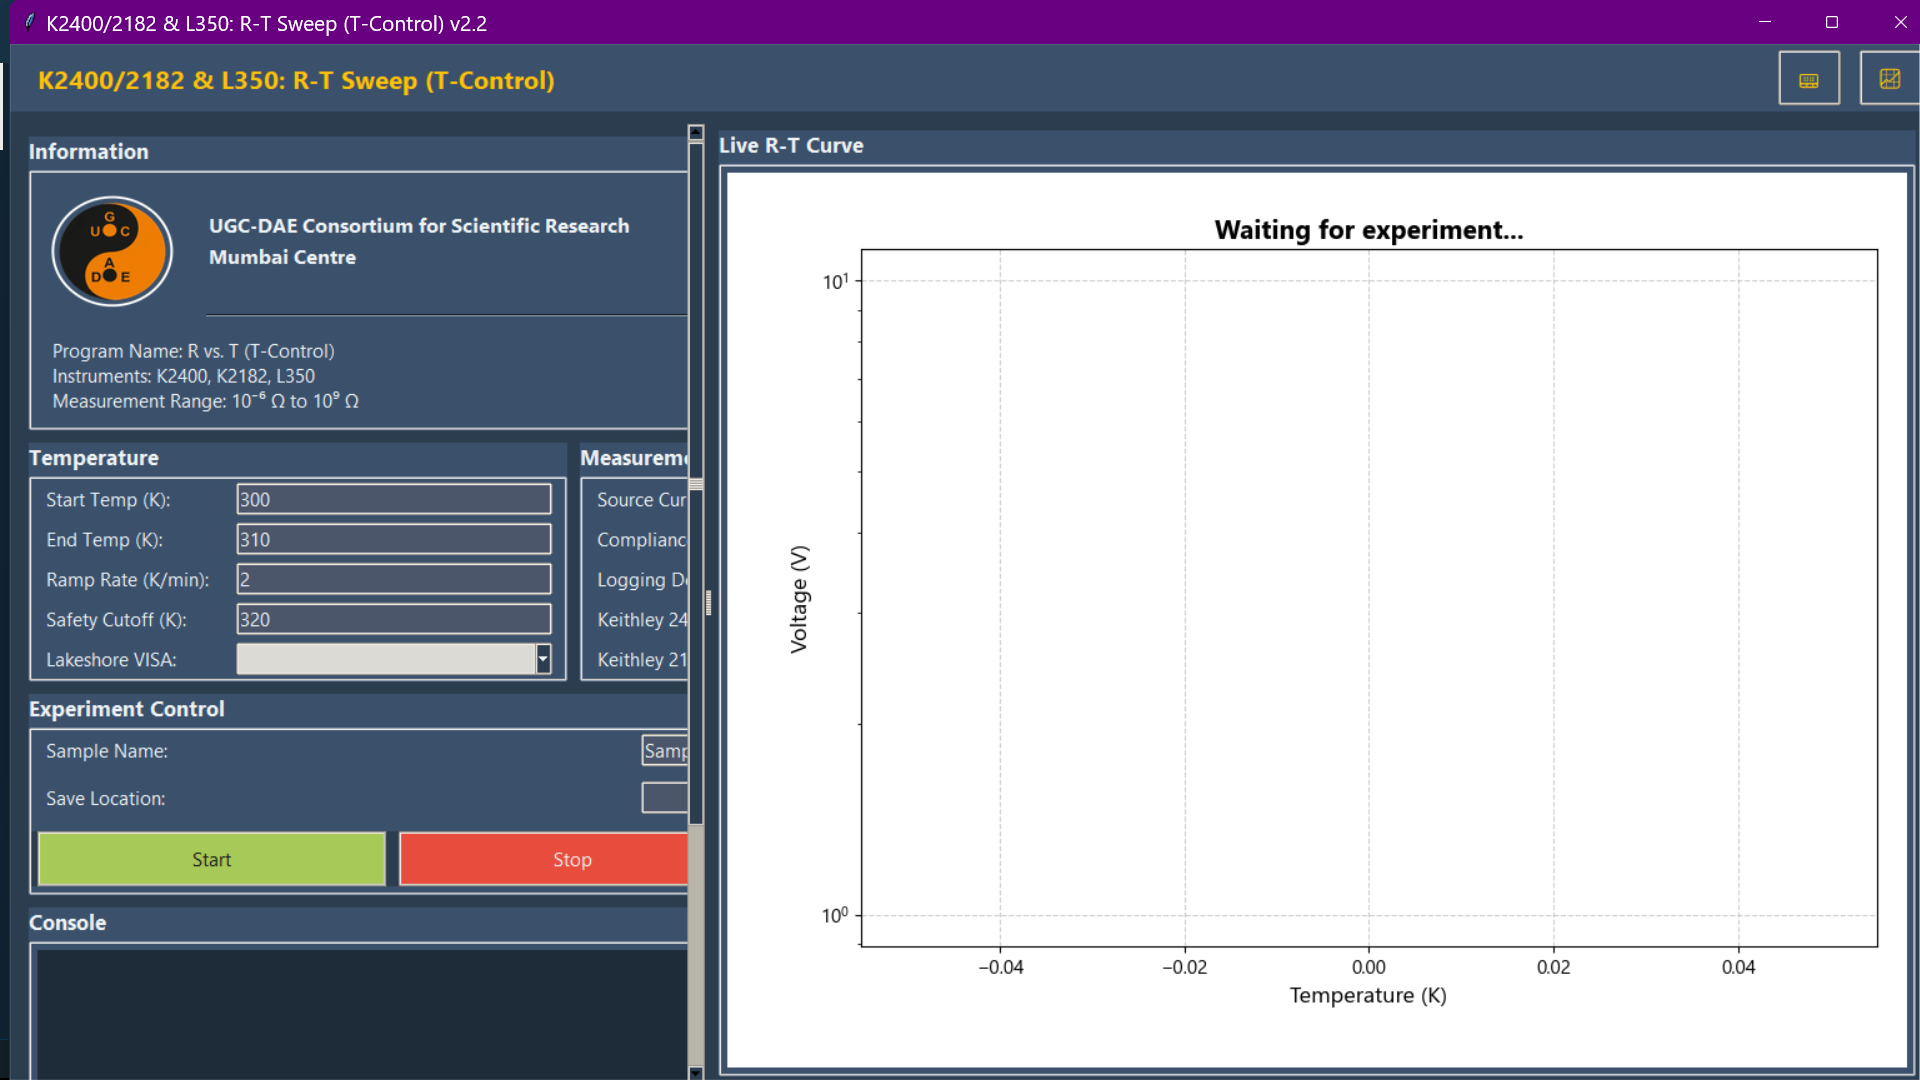The image size is (1920, 1080).
Task: Click the left panel scrollbar down arrow
Action: (696, 1072)
